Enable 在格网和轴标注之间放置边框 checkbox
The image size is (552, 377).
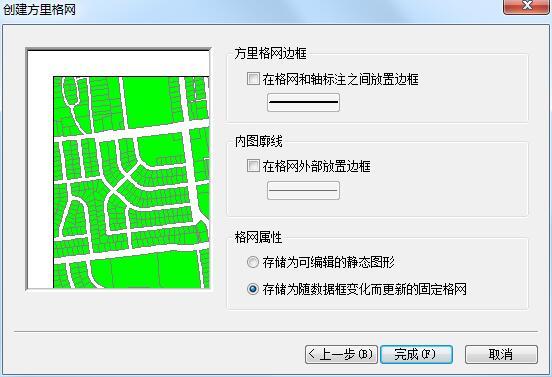pyautogui.click(x=253, y=79)
